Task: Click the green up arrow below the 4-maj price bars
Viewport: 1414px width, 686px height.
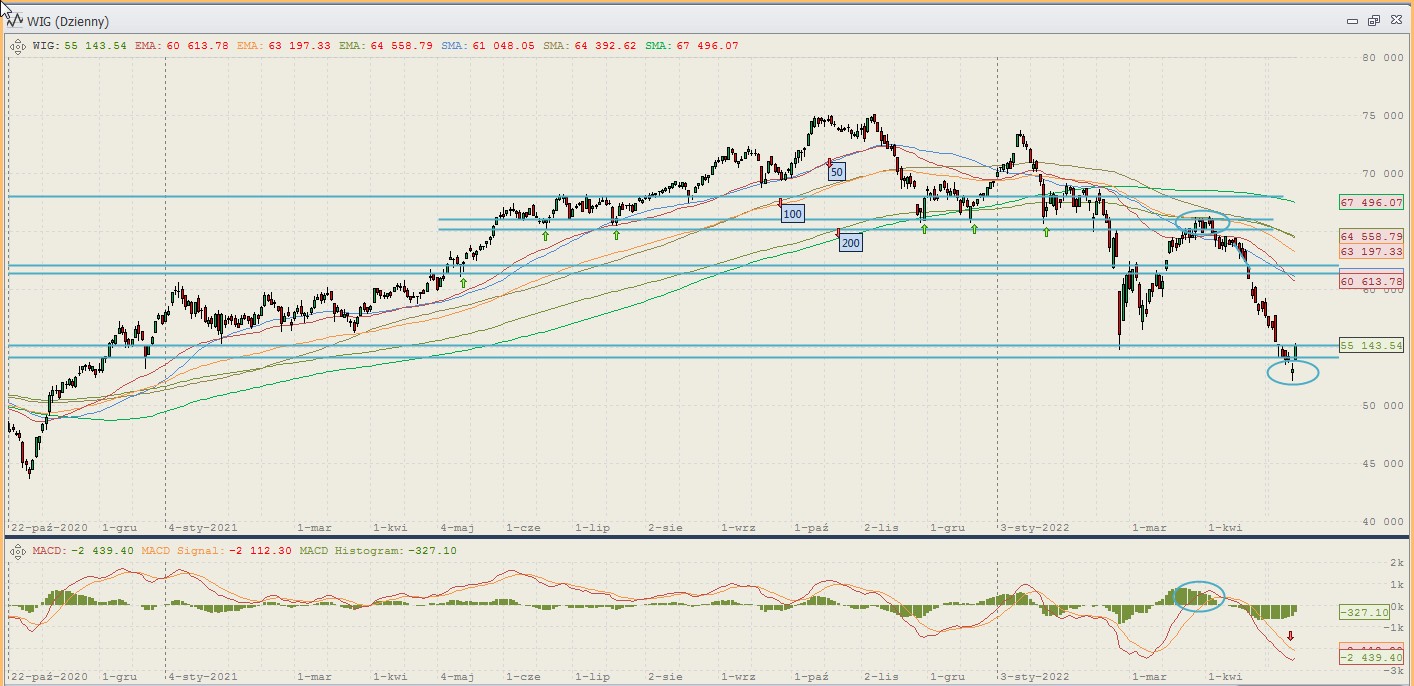Action: (463, 284)
